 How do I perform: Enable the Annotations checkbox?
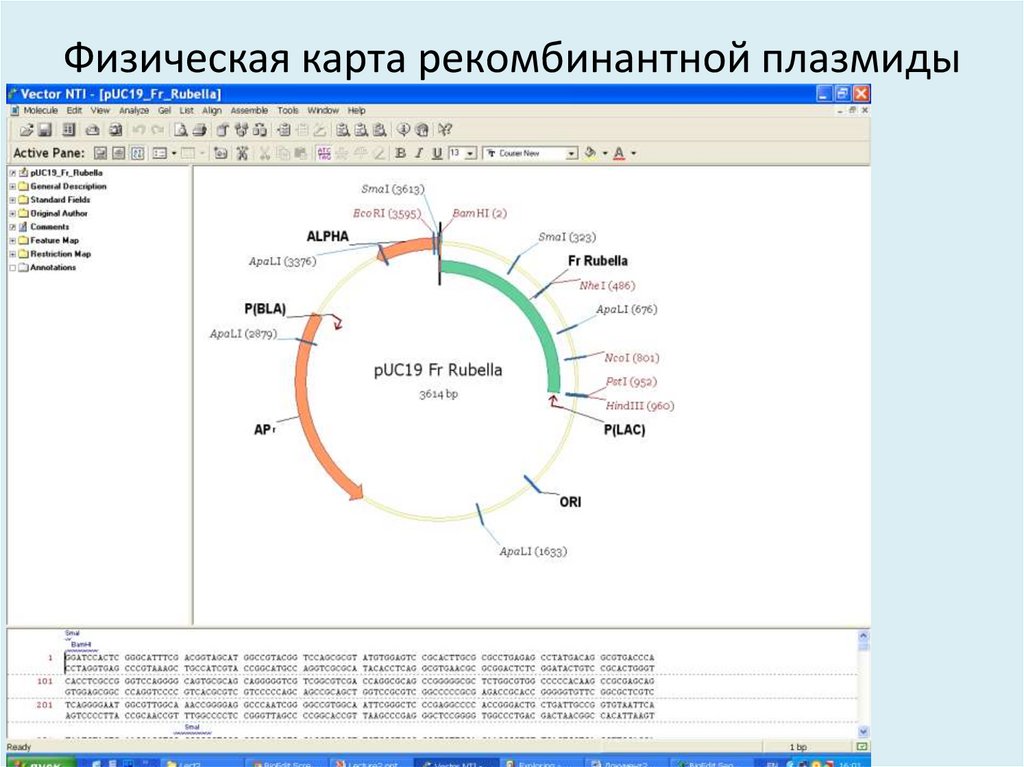point(13,267)
